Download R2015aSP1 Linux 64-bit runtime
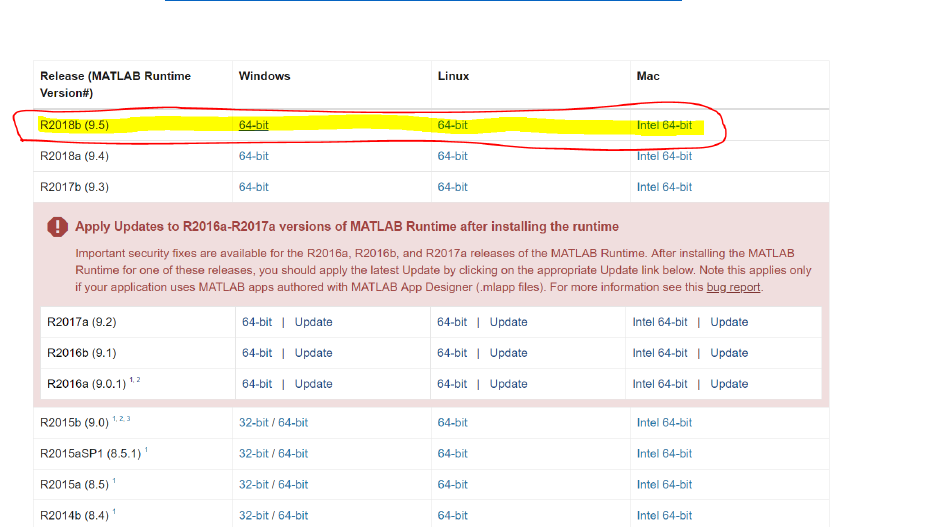This screenshot has width=937, height=527. (x=452, y=454)
